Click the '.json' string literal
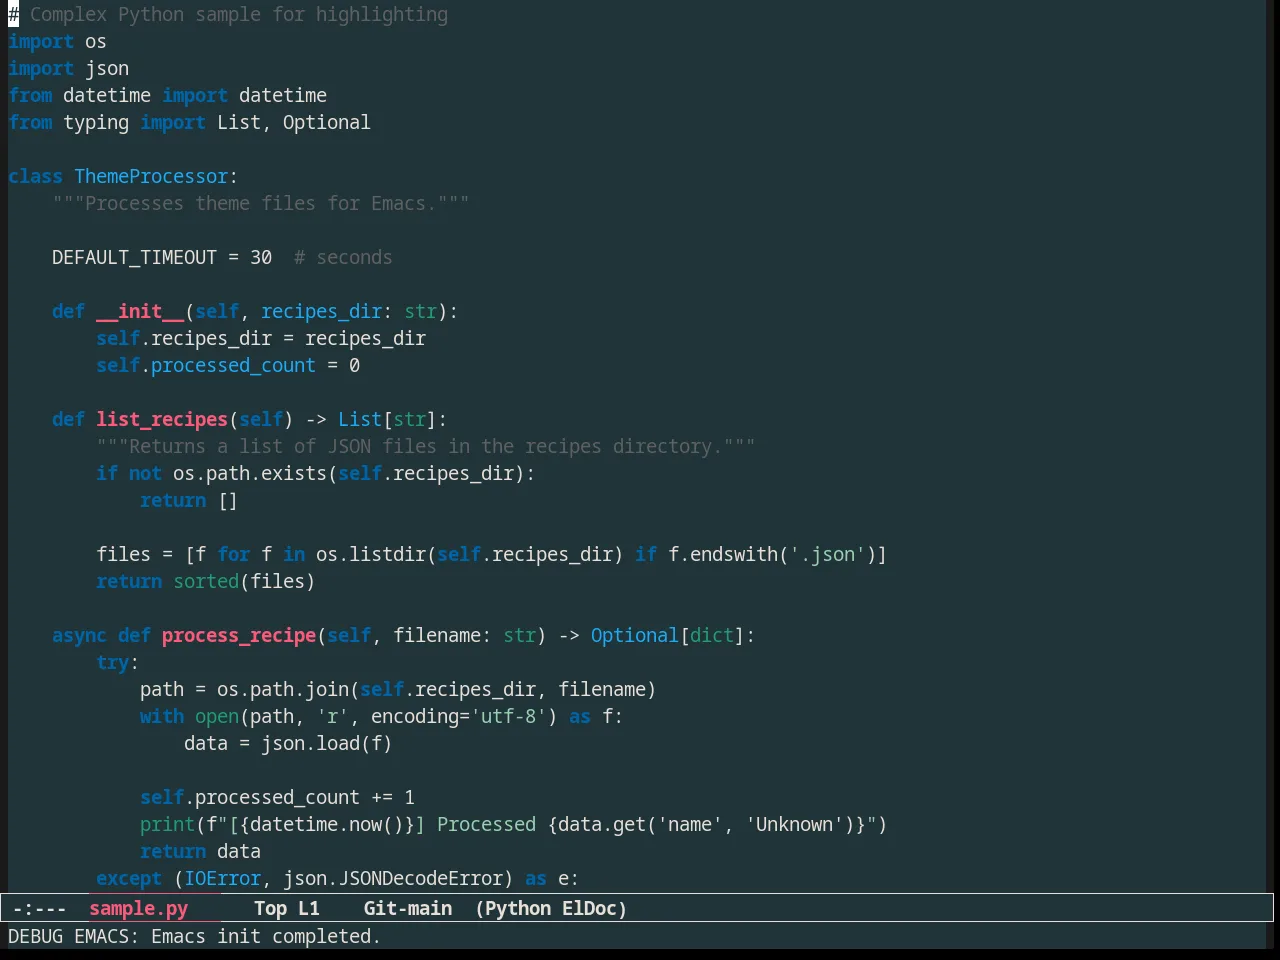The height and width of the screenshot is (960, 1280). point(827,554)
